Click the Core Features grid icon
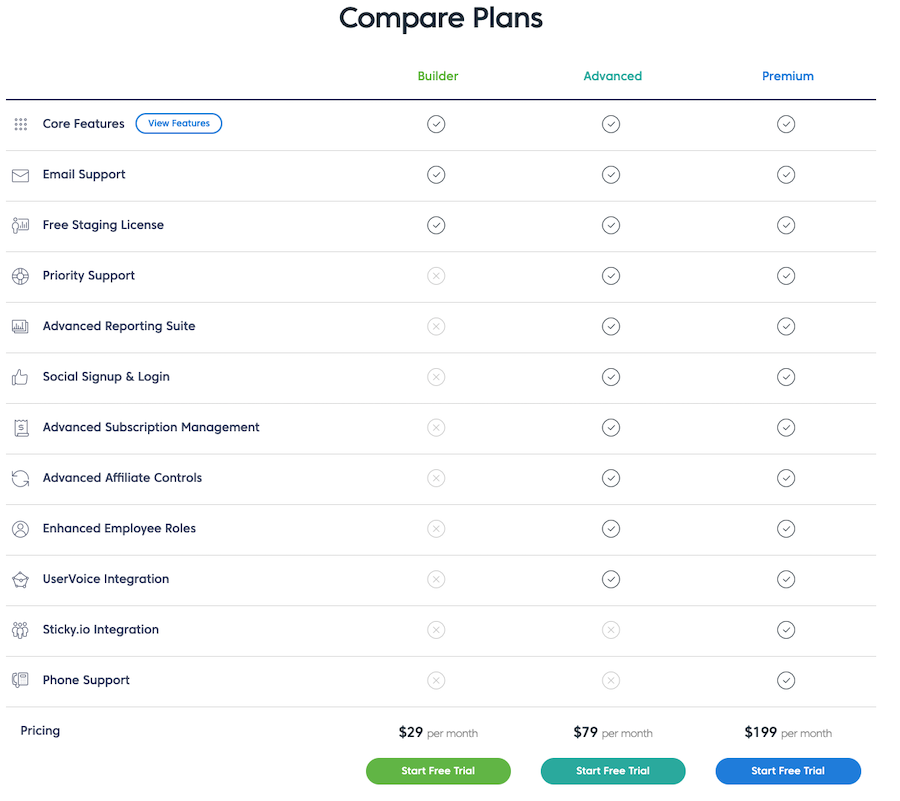 [x=21, y=125]
